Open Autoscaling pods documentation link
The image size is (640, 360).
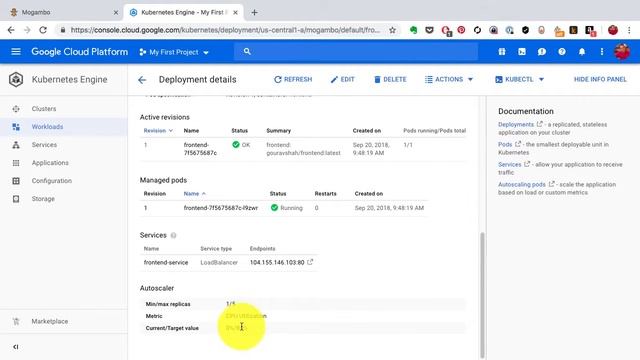[521, 184]
